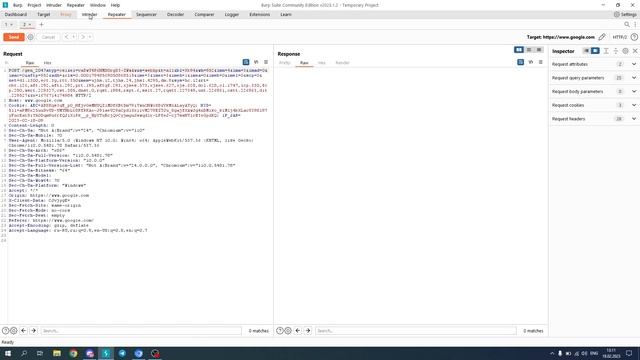Select Repeater sub-tab 2

click(x=27, y=24)
